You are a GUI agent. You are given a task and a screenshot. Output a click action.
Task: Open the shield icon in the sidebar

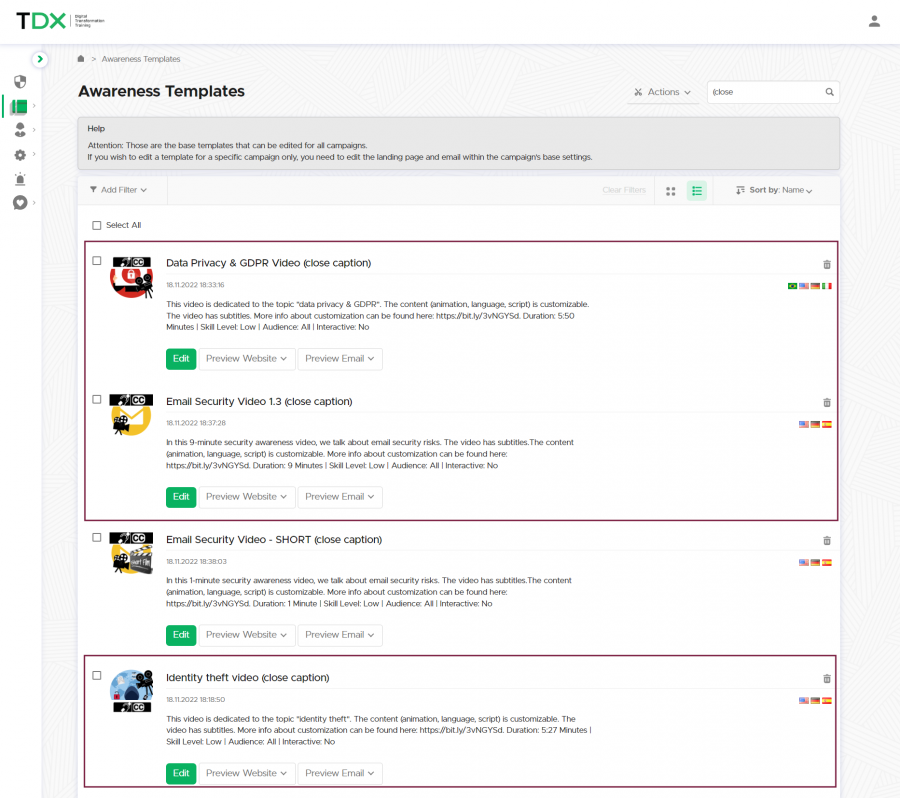[x=20, y=82]
